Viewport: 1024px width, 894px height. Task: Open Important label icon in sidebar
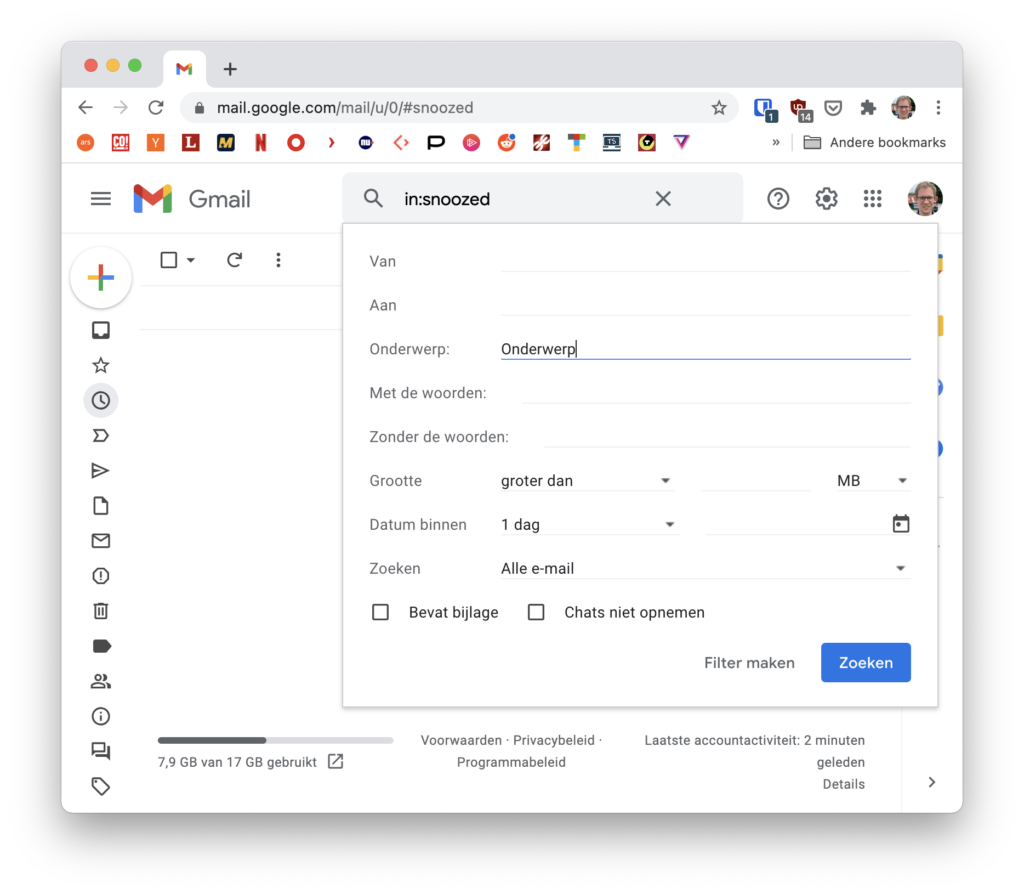(101, 436)
